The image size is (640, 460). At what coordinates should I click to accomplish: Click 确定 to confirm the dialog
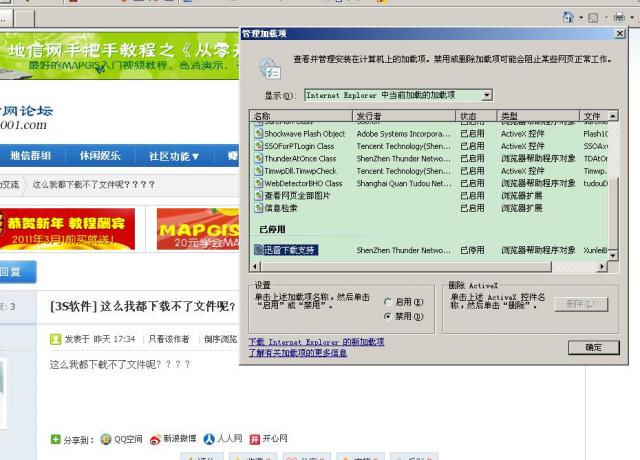[593, 347]
